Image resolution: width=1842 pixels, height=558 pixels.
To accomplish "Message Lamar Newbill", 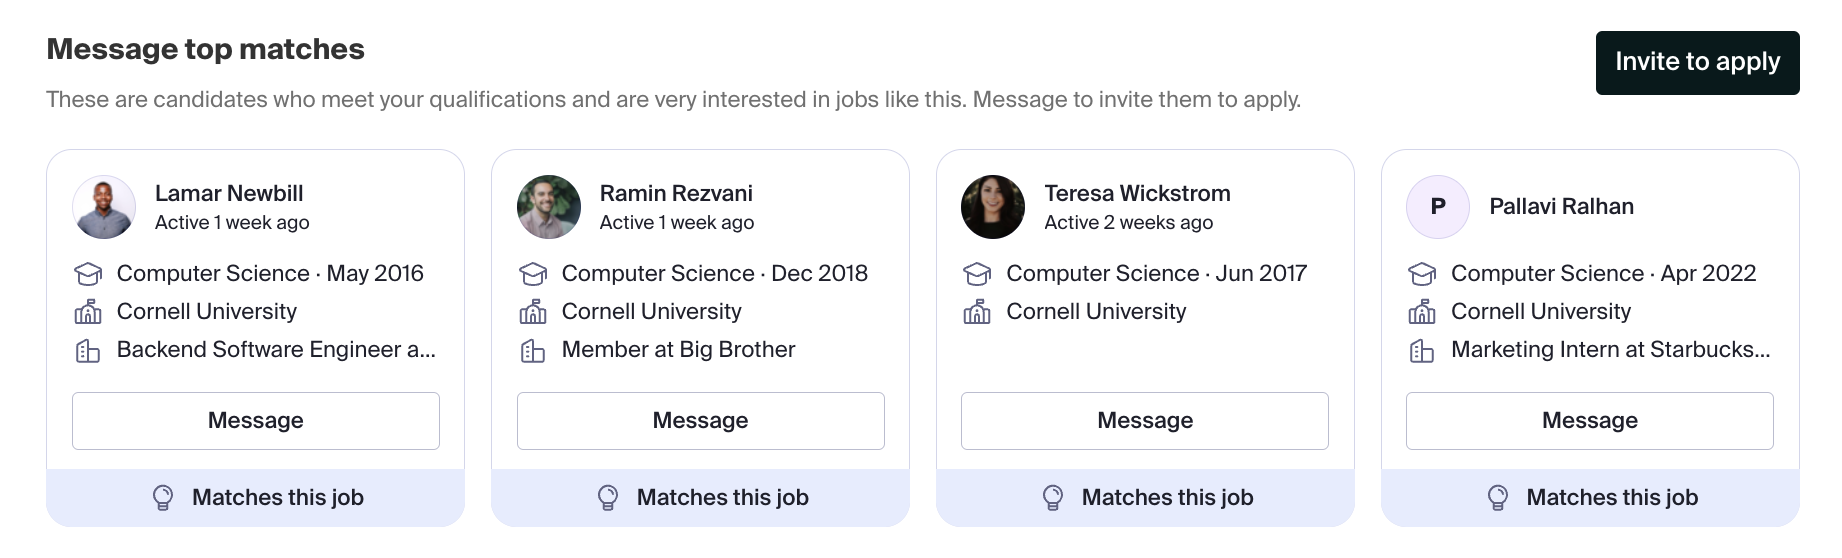I will (x=256, y=421).
